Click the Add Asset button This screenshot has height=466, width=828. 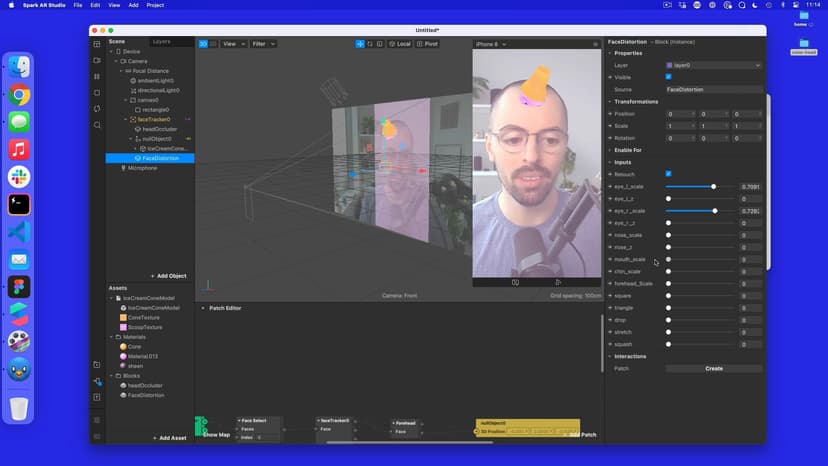(x=170, y=438)
